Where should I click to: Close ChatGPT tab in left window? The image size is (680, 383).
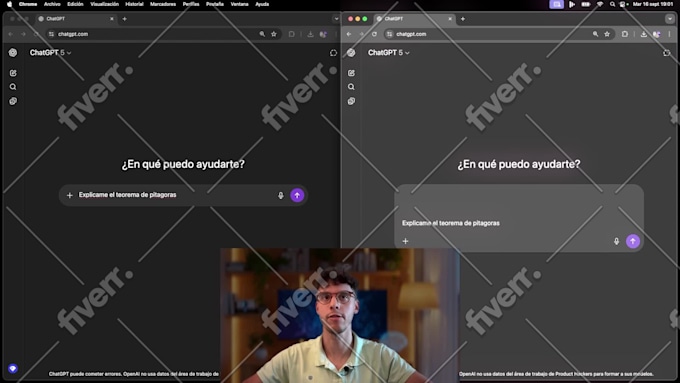pyautogui.click(x=112, y=19)
